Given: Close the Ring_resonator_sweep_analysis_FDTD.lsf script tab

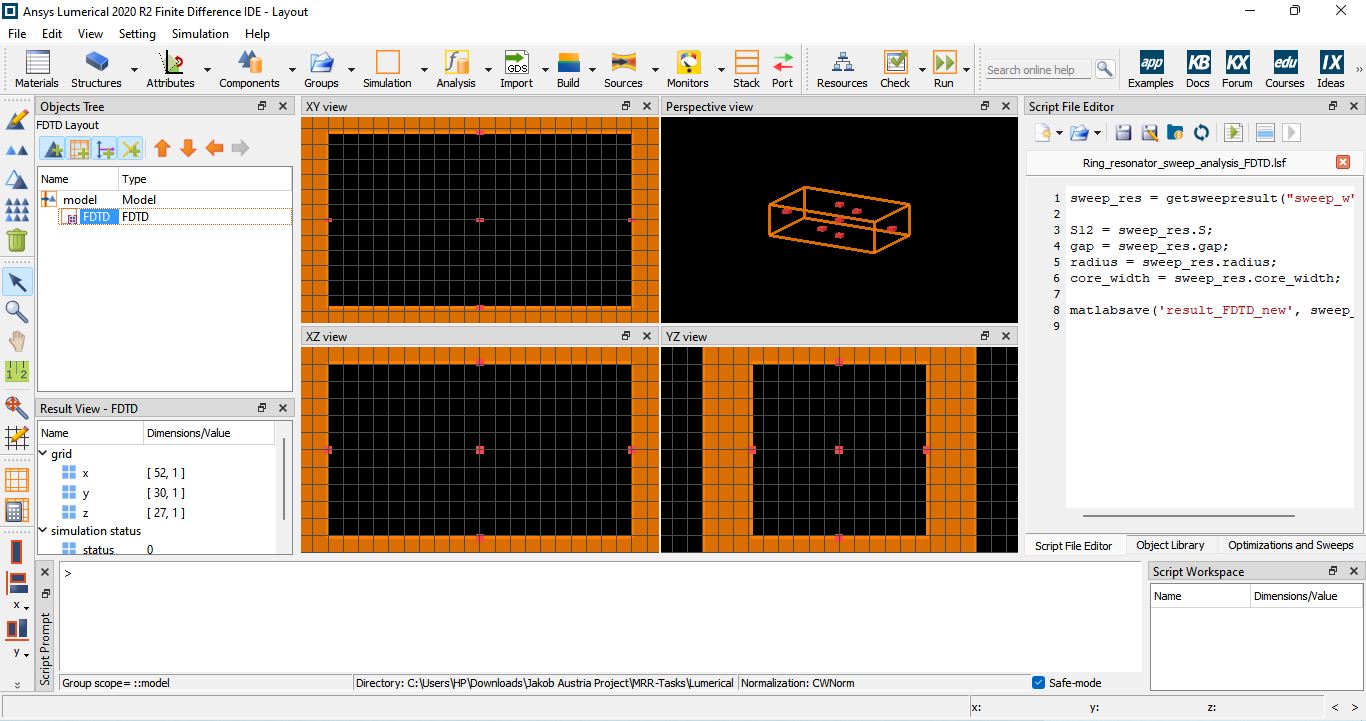Looking at the screenshot, I should point(1343,162).
